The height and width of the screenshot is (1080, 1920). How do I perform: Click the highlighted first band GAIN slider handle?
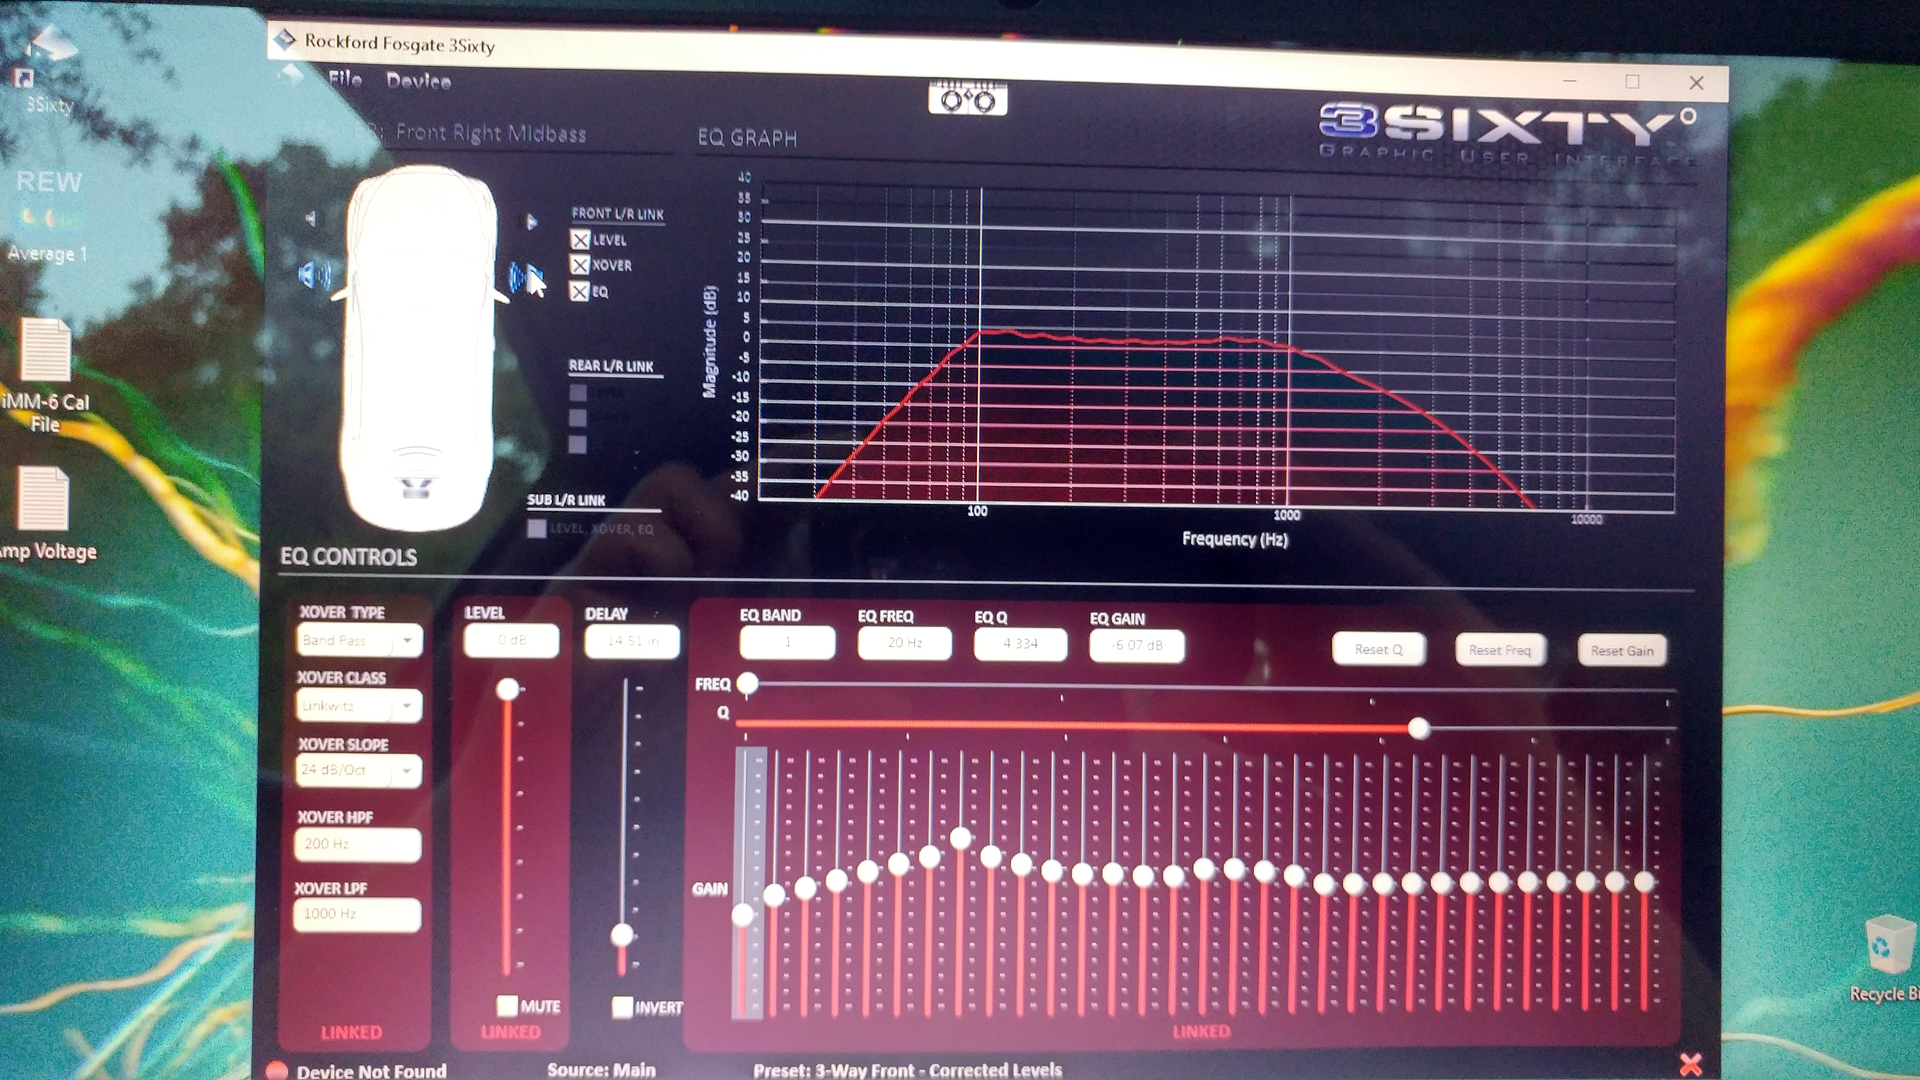point(743,914)
